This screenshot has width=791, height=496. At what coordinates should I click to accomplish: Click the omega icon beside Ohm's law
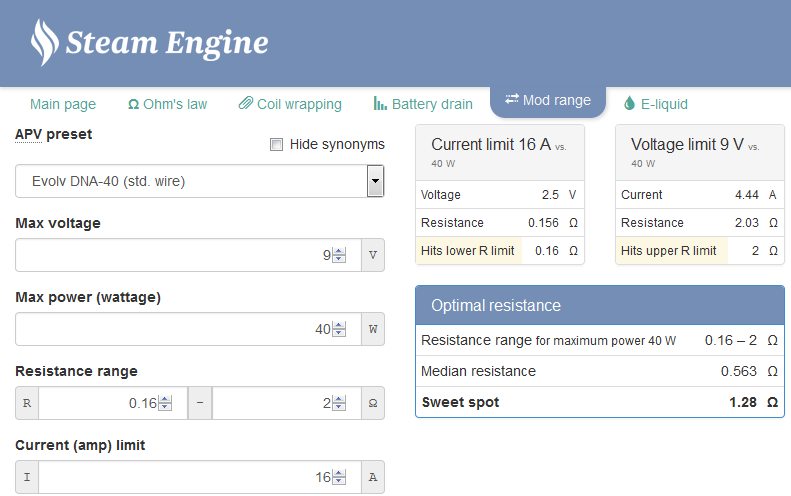[x=134, y=104]
